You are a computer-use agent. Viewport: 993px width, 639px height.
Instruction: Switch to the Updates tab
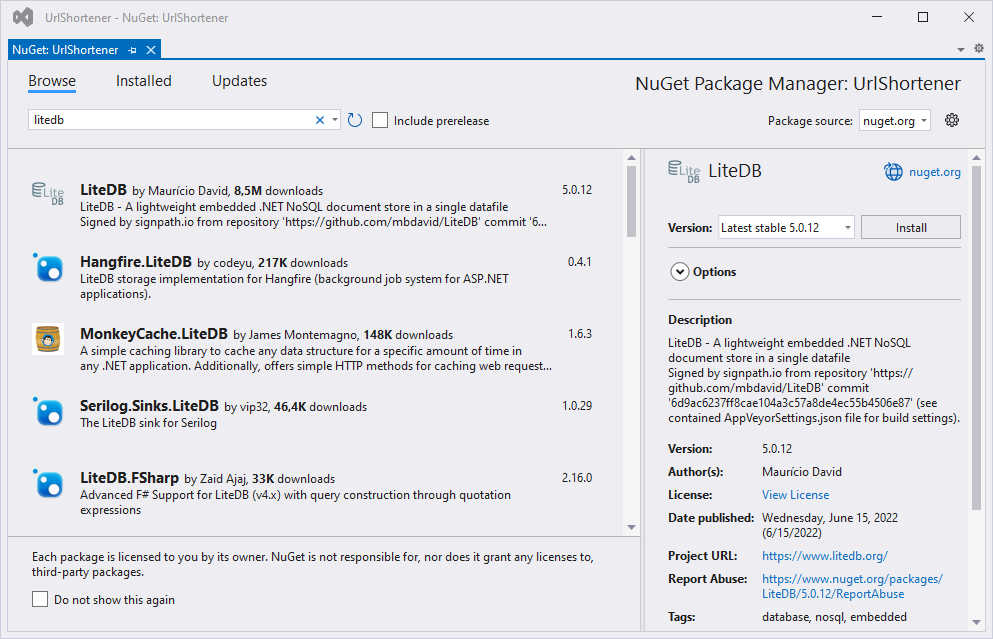(x=239, y=81)
